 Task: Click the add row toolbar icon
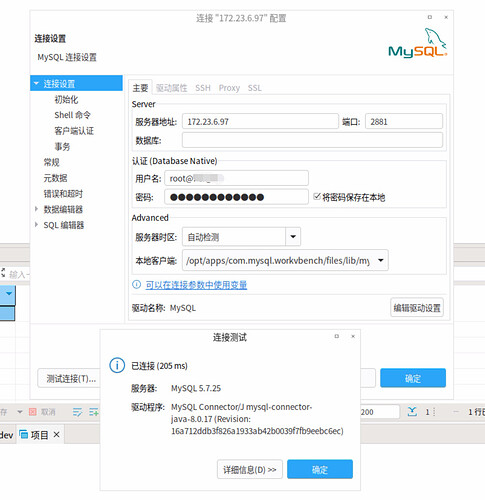pos(94,412)
